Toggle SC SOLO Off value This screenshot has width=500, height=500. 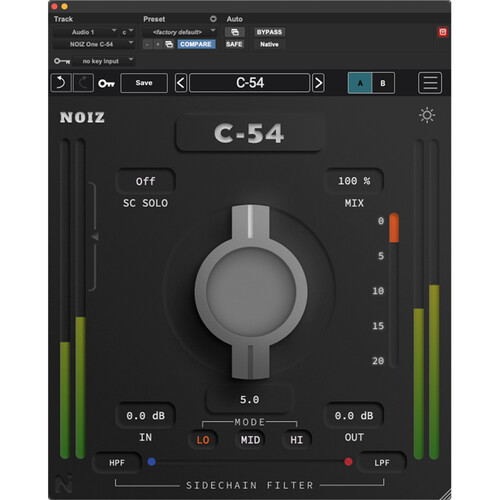(145, 181)
